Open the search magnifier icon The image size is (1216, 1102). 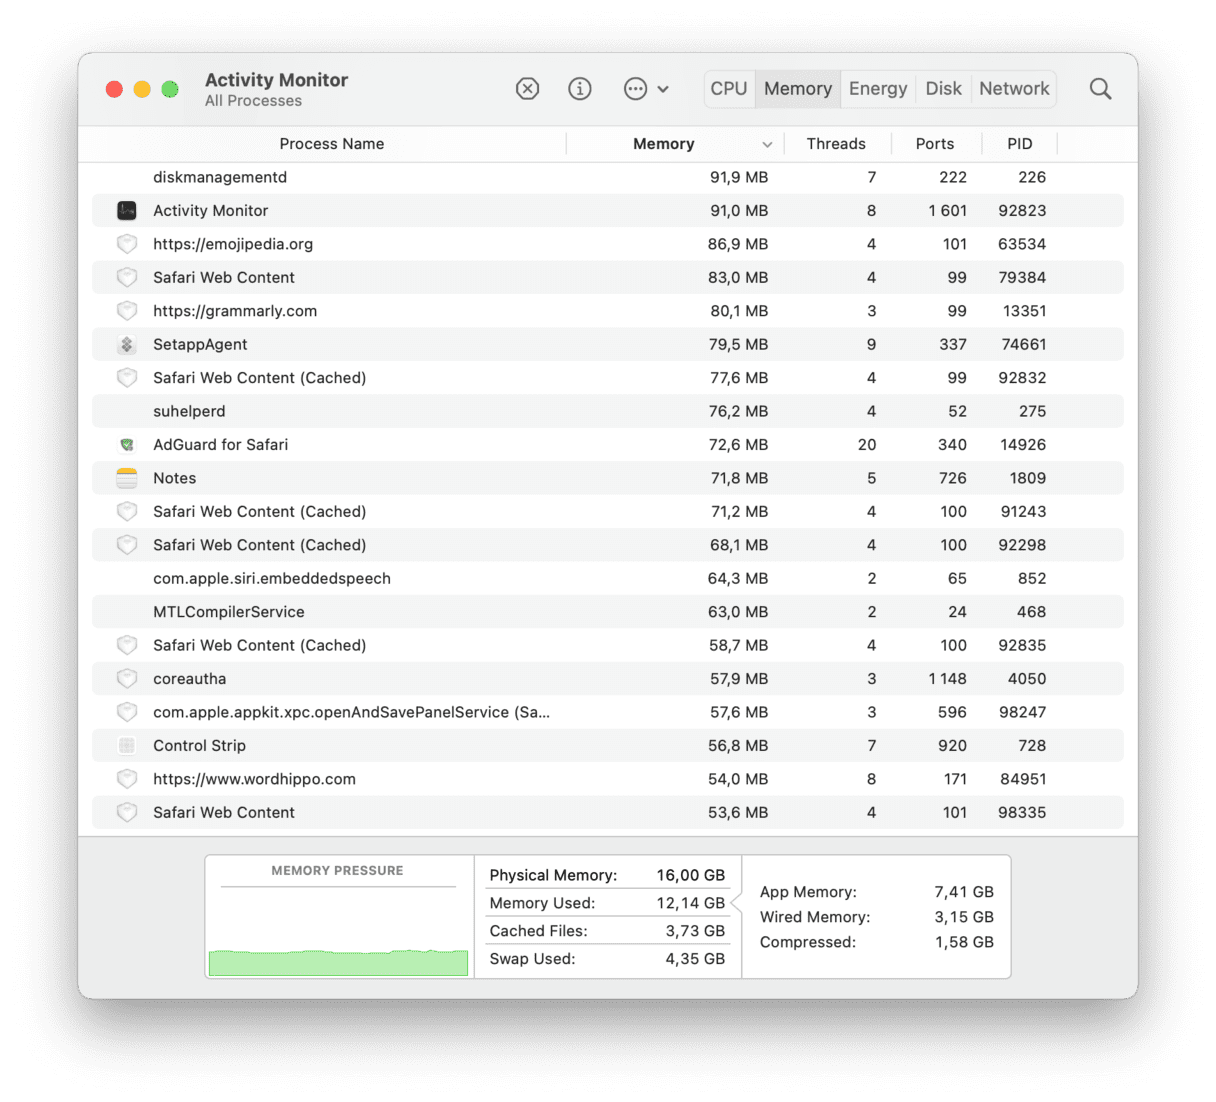point(1100,89)
